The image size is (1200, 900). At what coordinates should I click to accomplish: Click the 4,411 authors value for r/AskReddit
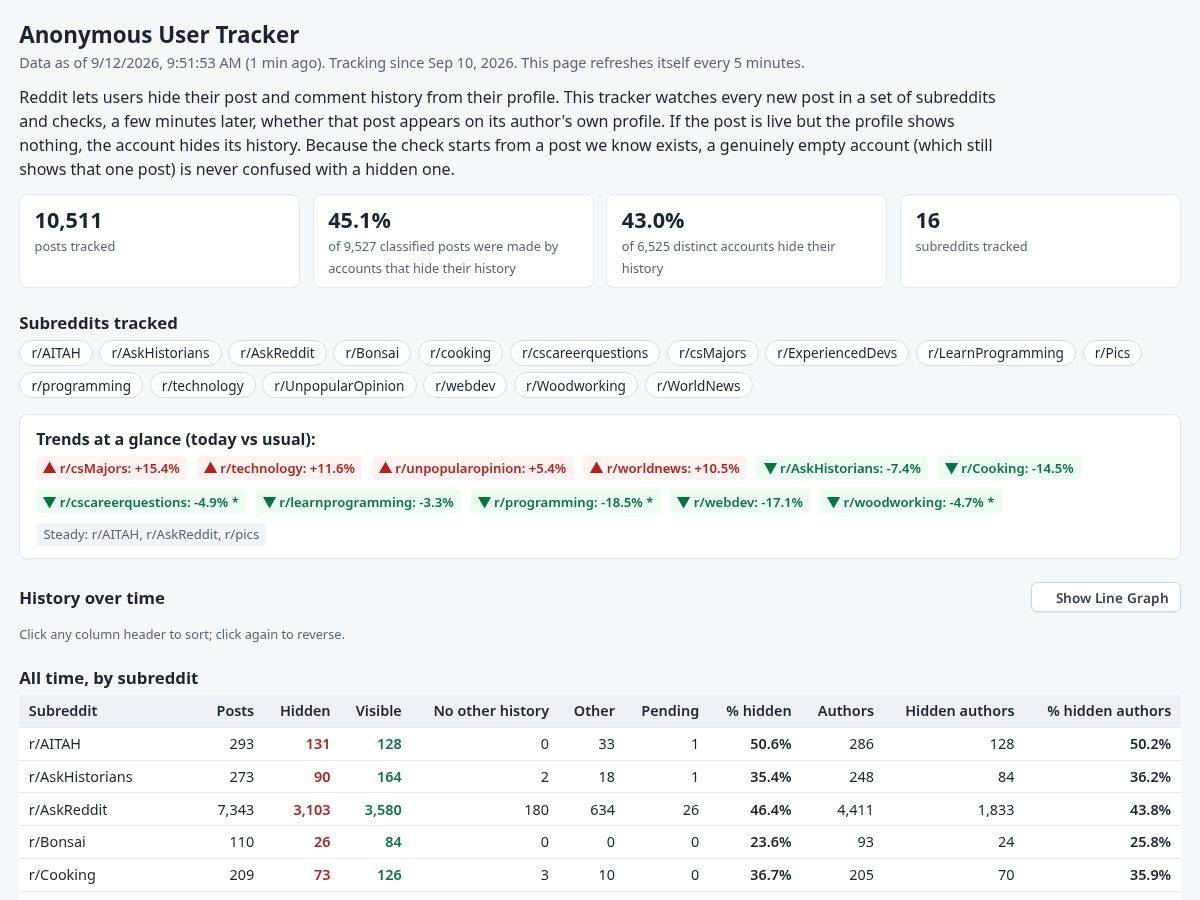click(855, 810)
